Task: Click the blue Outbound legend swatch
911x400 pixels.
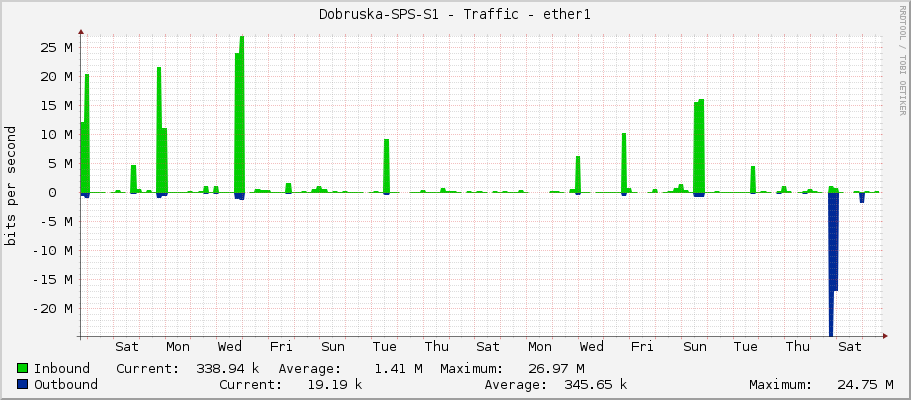Action: pos(23,384)
